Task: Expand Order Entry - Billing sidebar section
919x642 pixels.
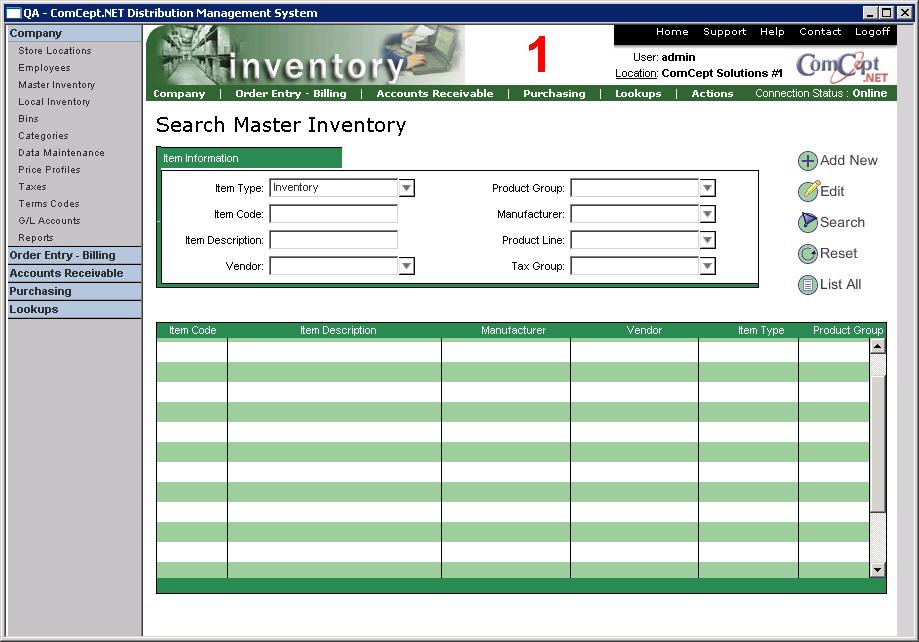Action: 62,256
